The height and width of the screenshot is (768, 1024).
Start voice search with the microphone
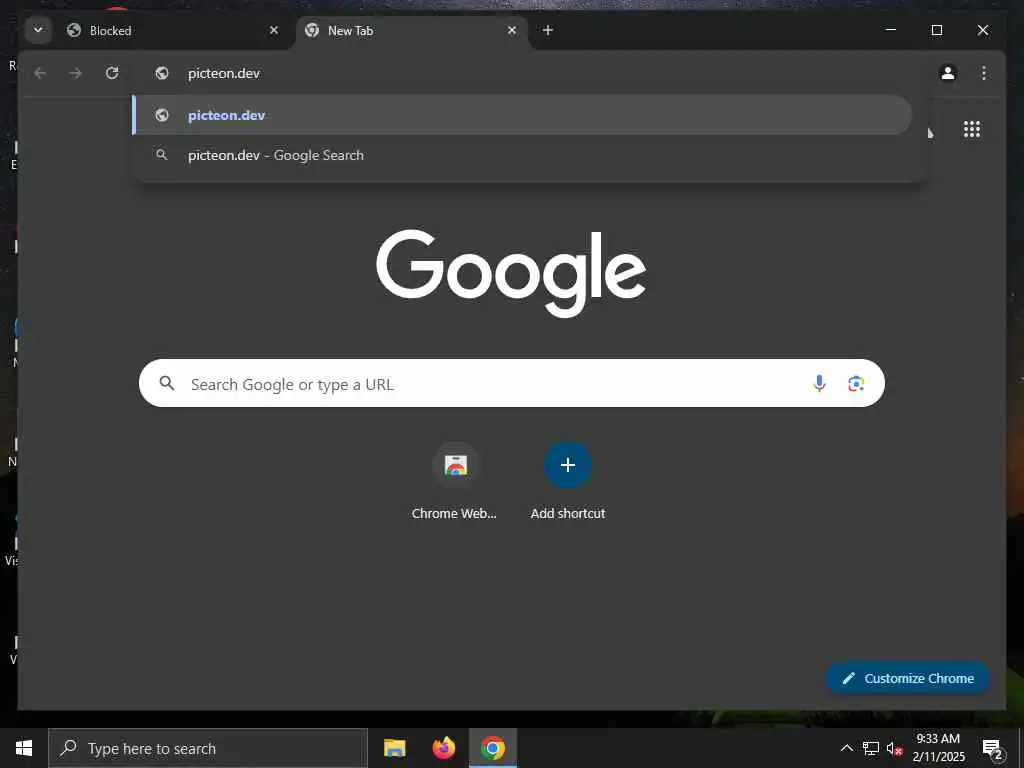tap(819, 383)
